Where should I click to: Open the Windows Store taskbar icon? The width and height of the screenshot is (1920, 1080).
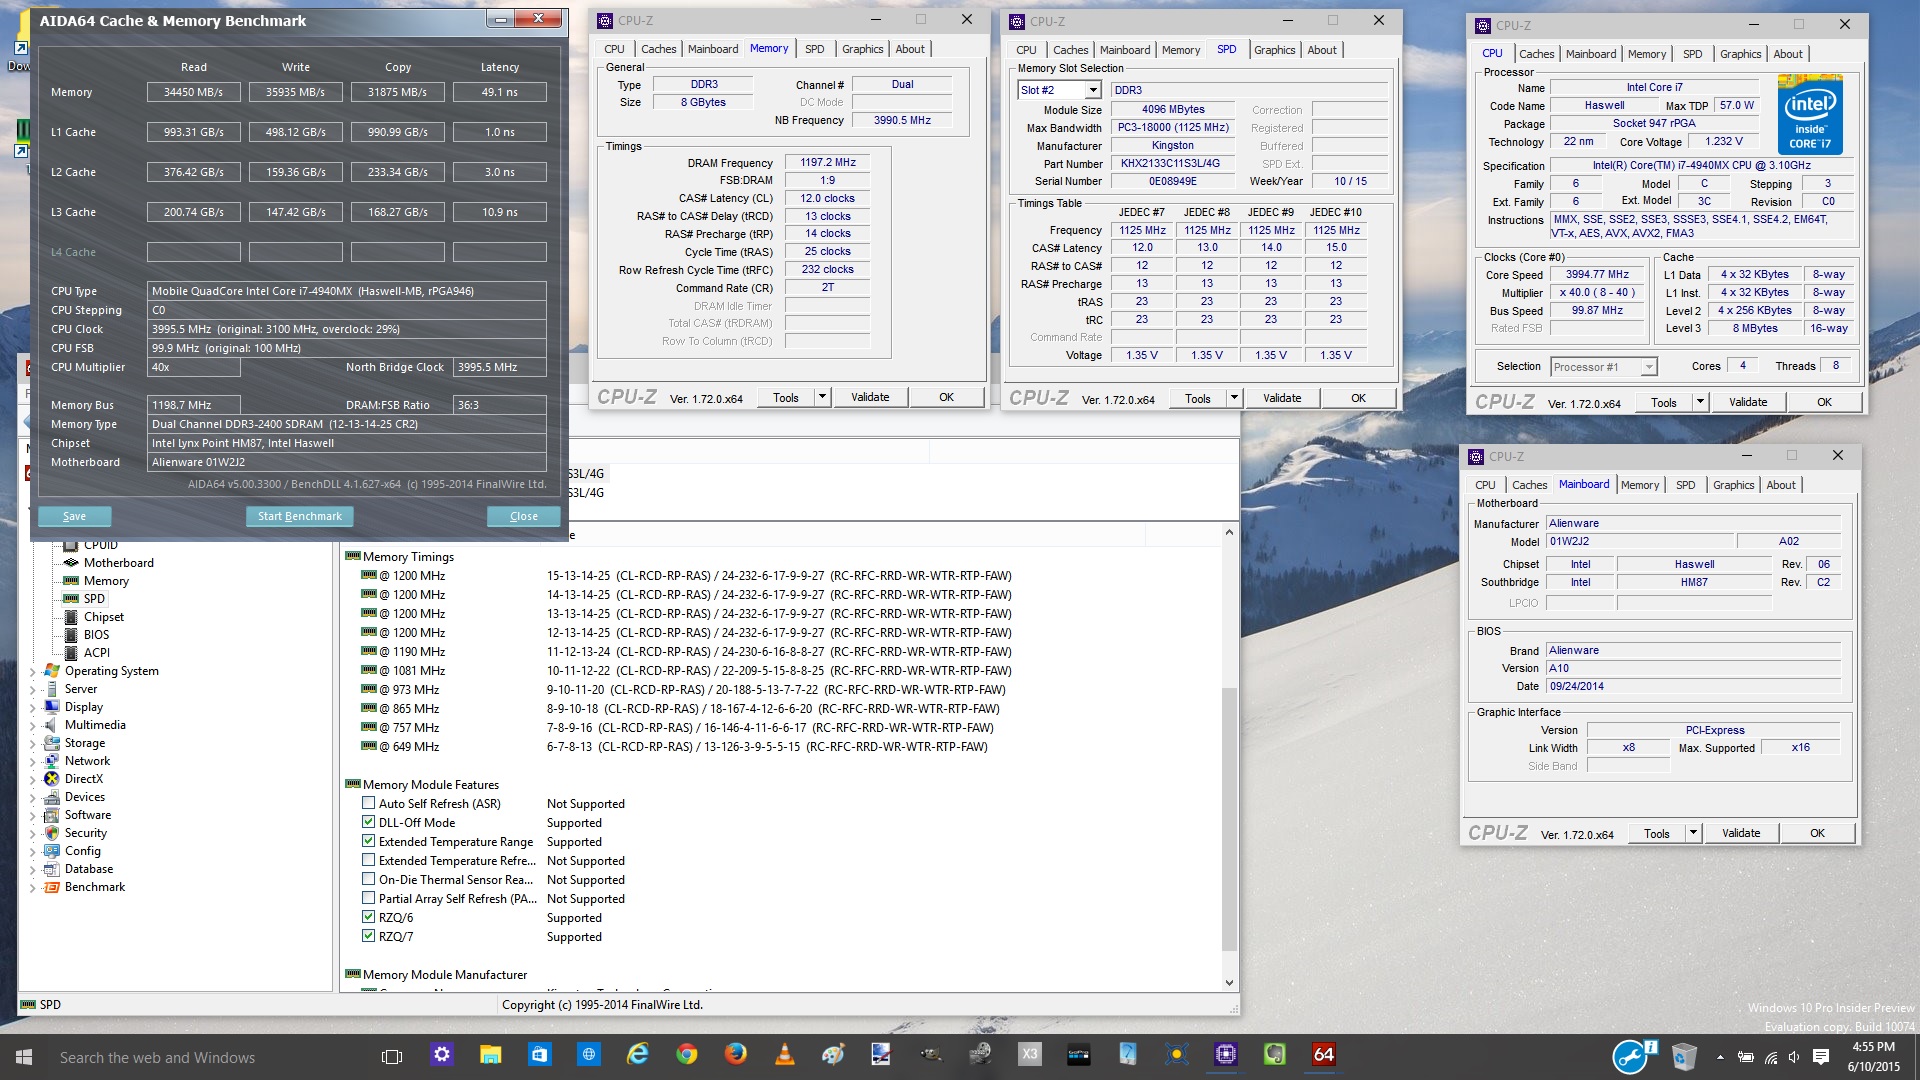[539, 1054]
